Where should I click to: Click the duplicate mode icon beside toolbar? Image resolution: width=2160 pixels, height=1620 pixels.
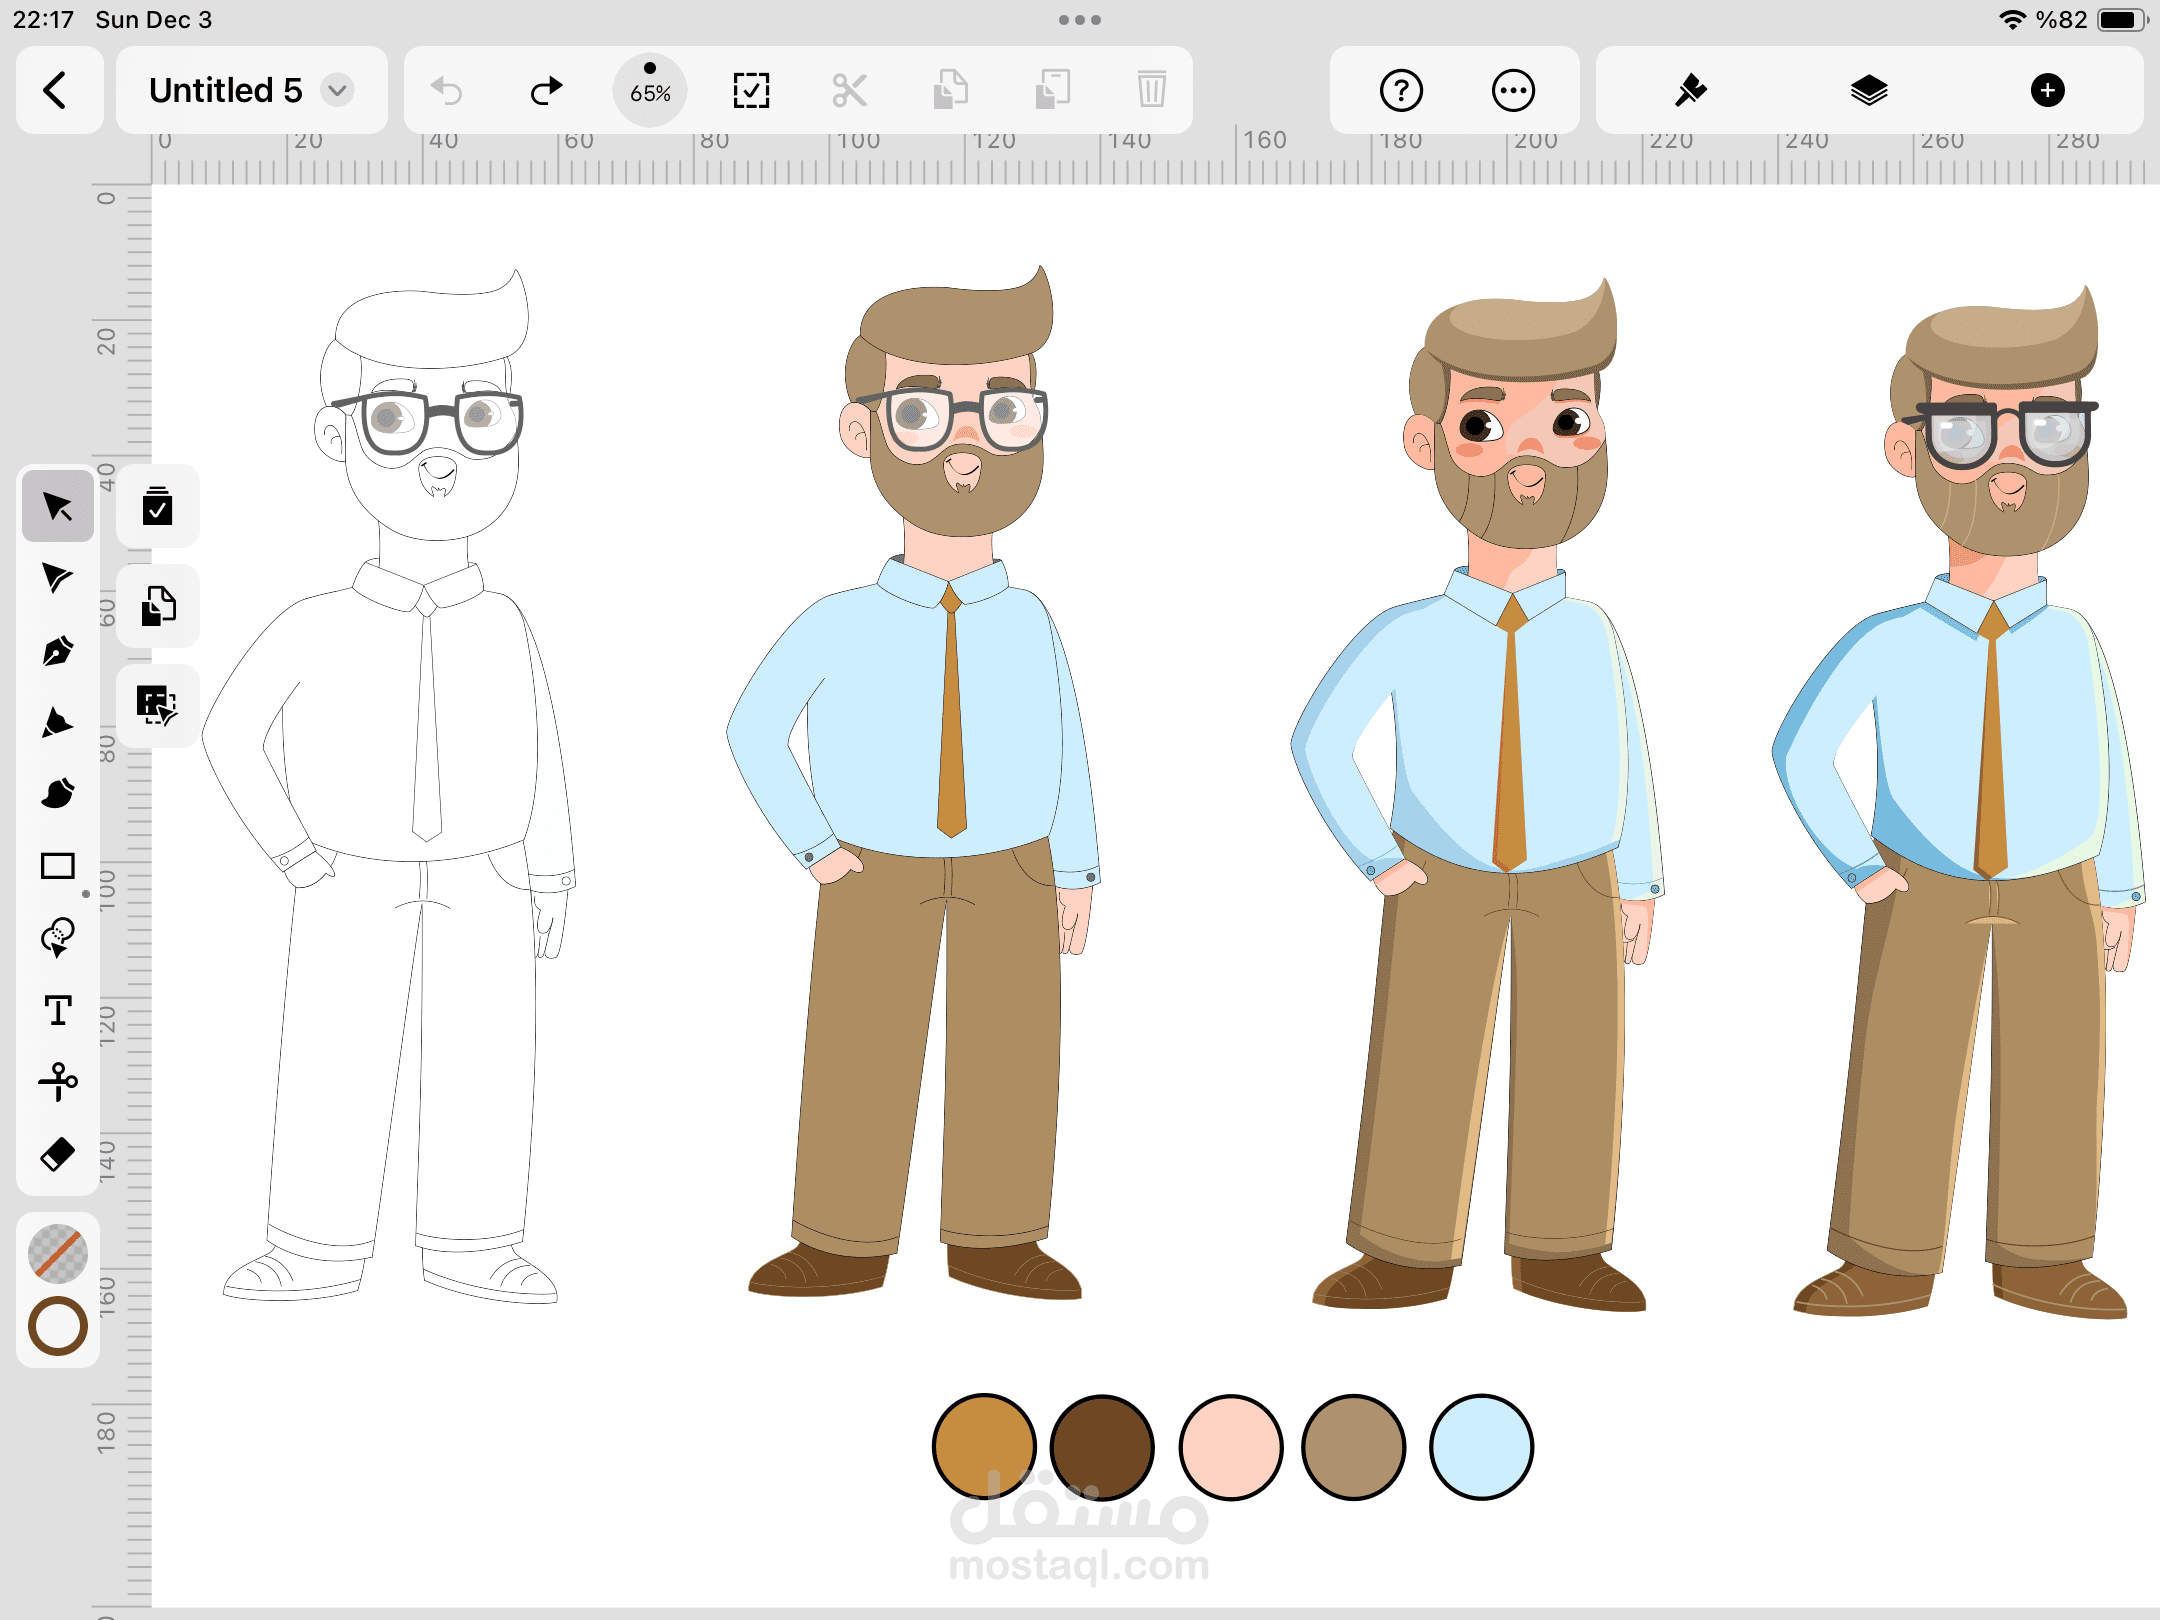pyautogui.click(x=158, y=606)
